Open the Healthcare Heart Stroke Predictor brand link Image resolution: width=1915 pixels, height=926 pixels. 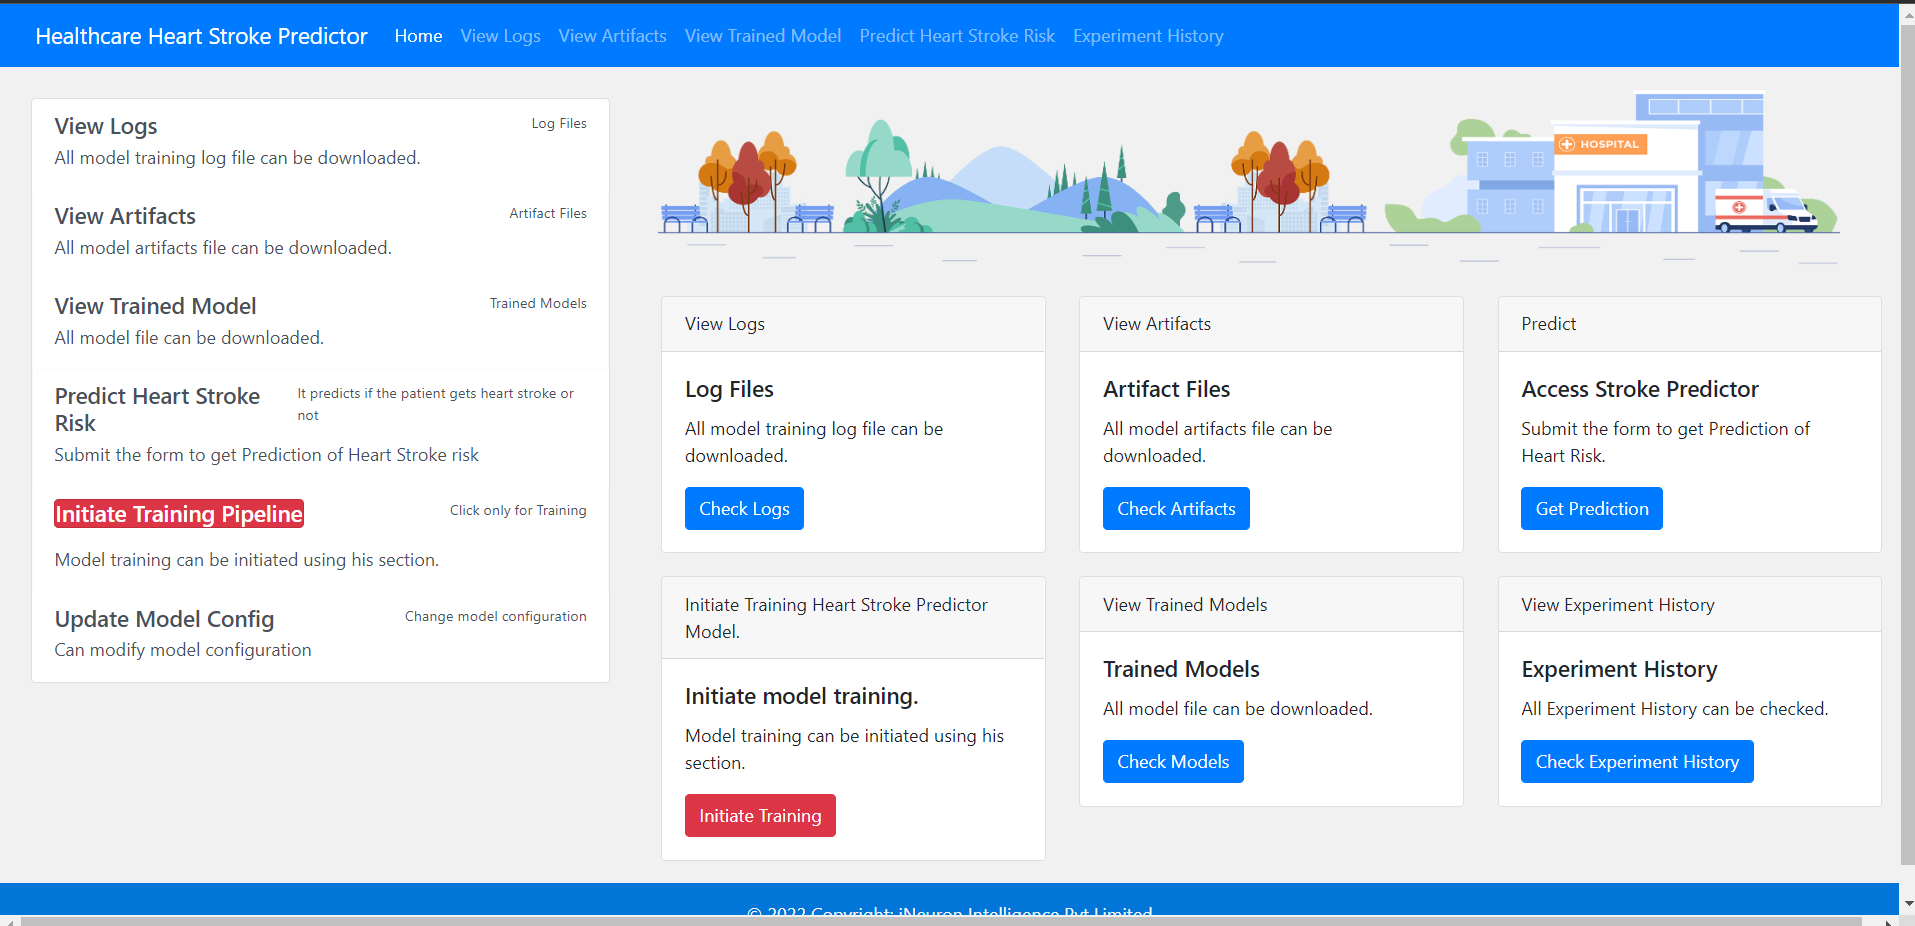click(x=201, y=36)
